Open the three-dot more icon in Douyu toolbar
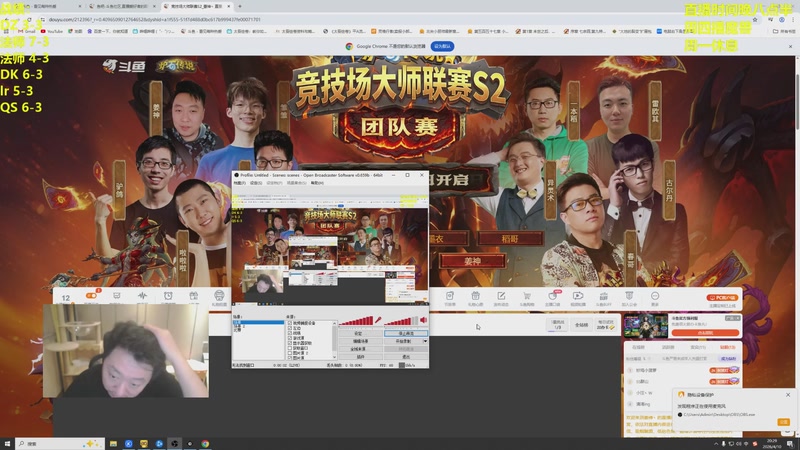 pyautogui.click(x=655, y=296)
